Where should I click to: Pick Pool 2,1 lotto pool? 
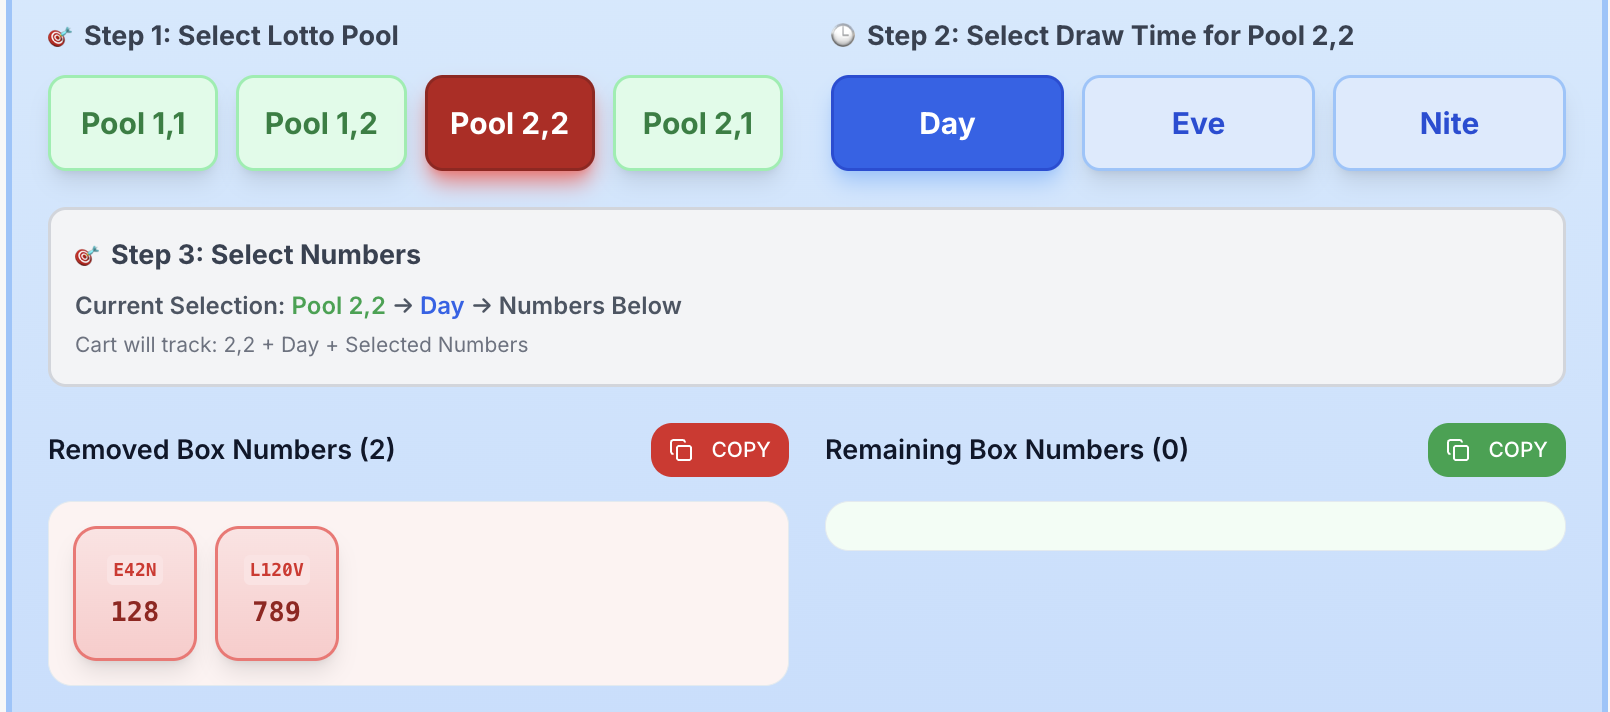698,123
